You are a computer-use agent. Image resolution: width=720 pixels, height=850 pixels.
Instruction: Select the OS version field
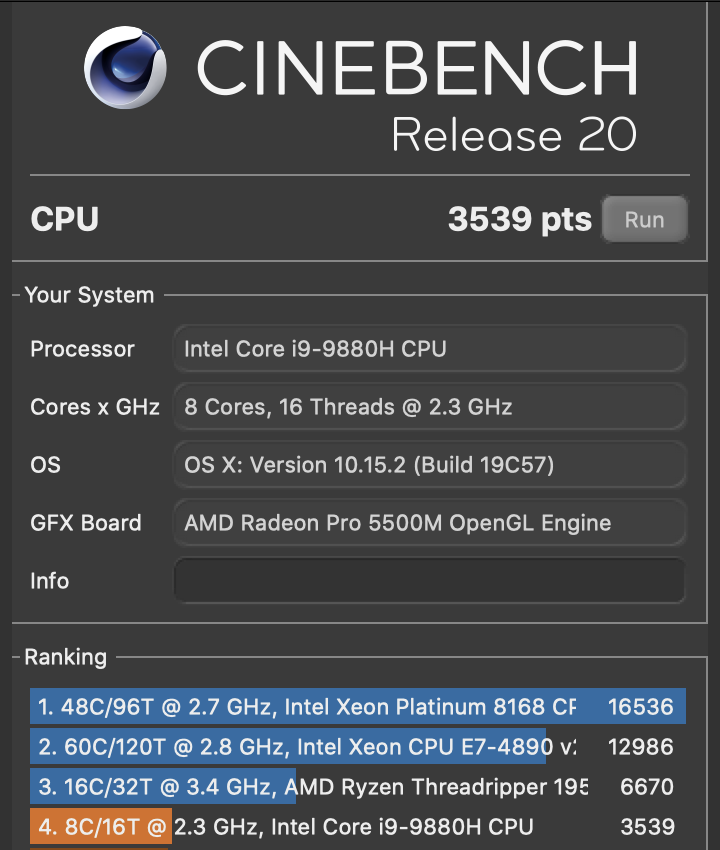430,465
